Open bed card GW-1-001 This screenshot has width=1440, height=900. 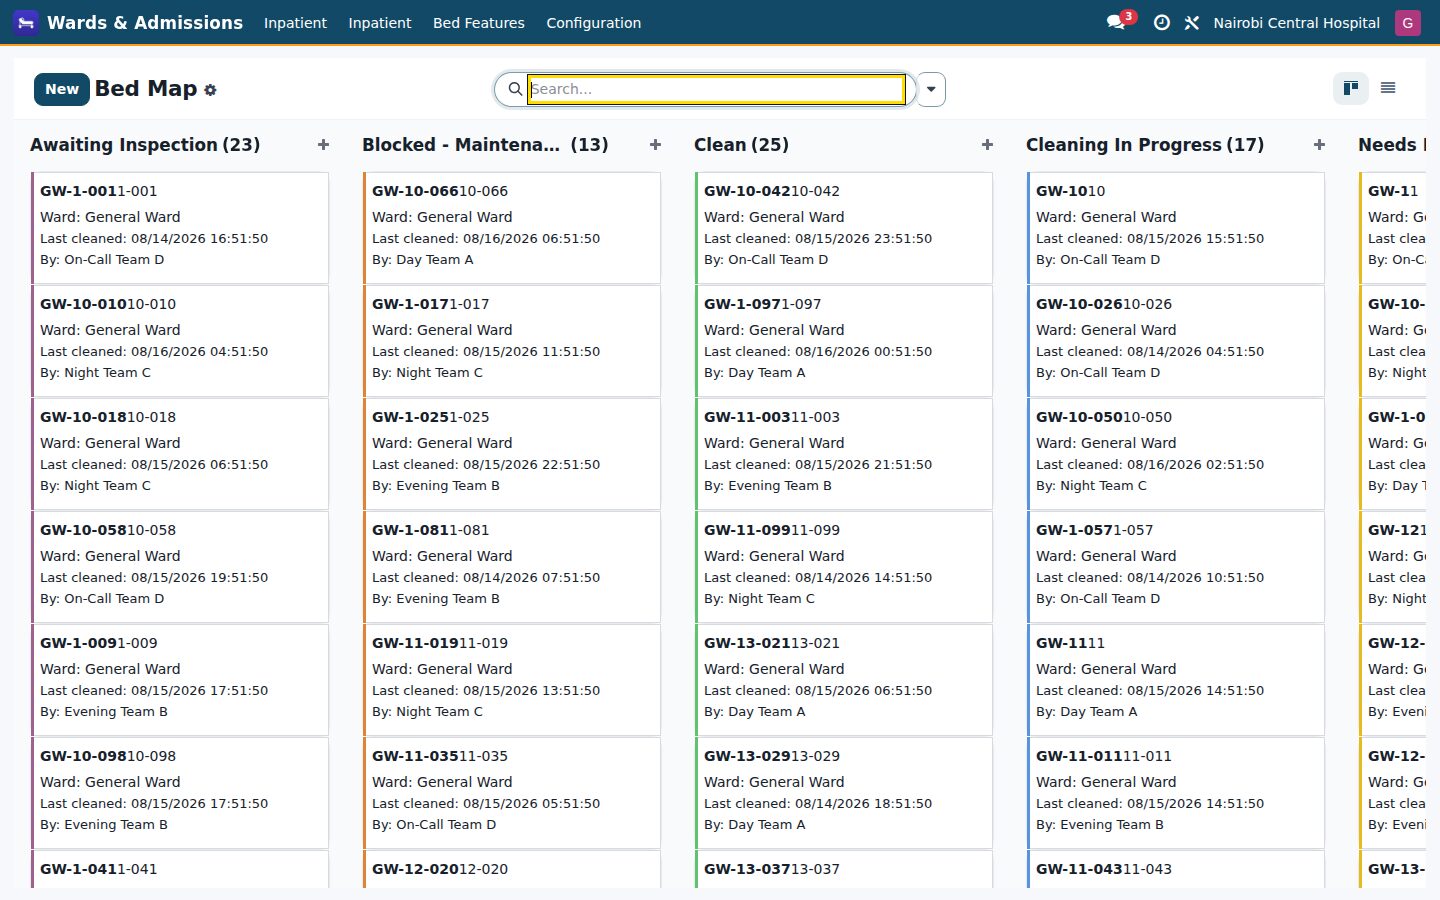click(x=180, y=228)
